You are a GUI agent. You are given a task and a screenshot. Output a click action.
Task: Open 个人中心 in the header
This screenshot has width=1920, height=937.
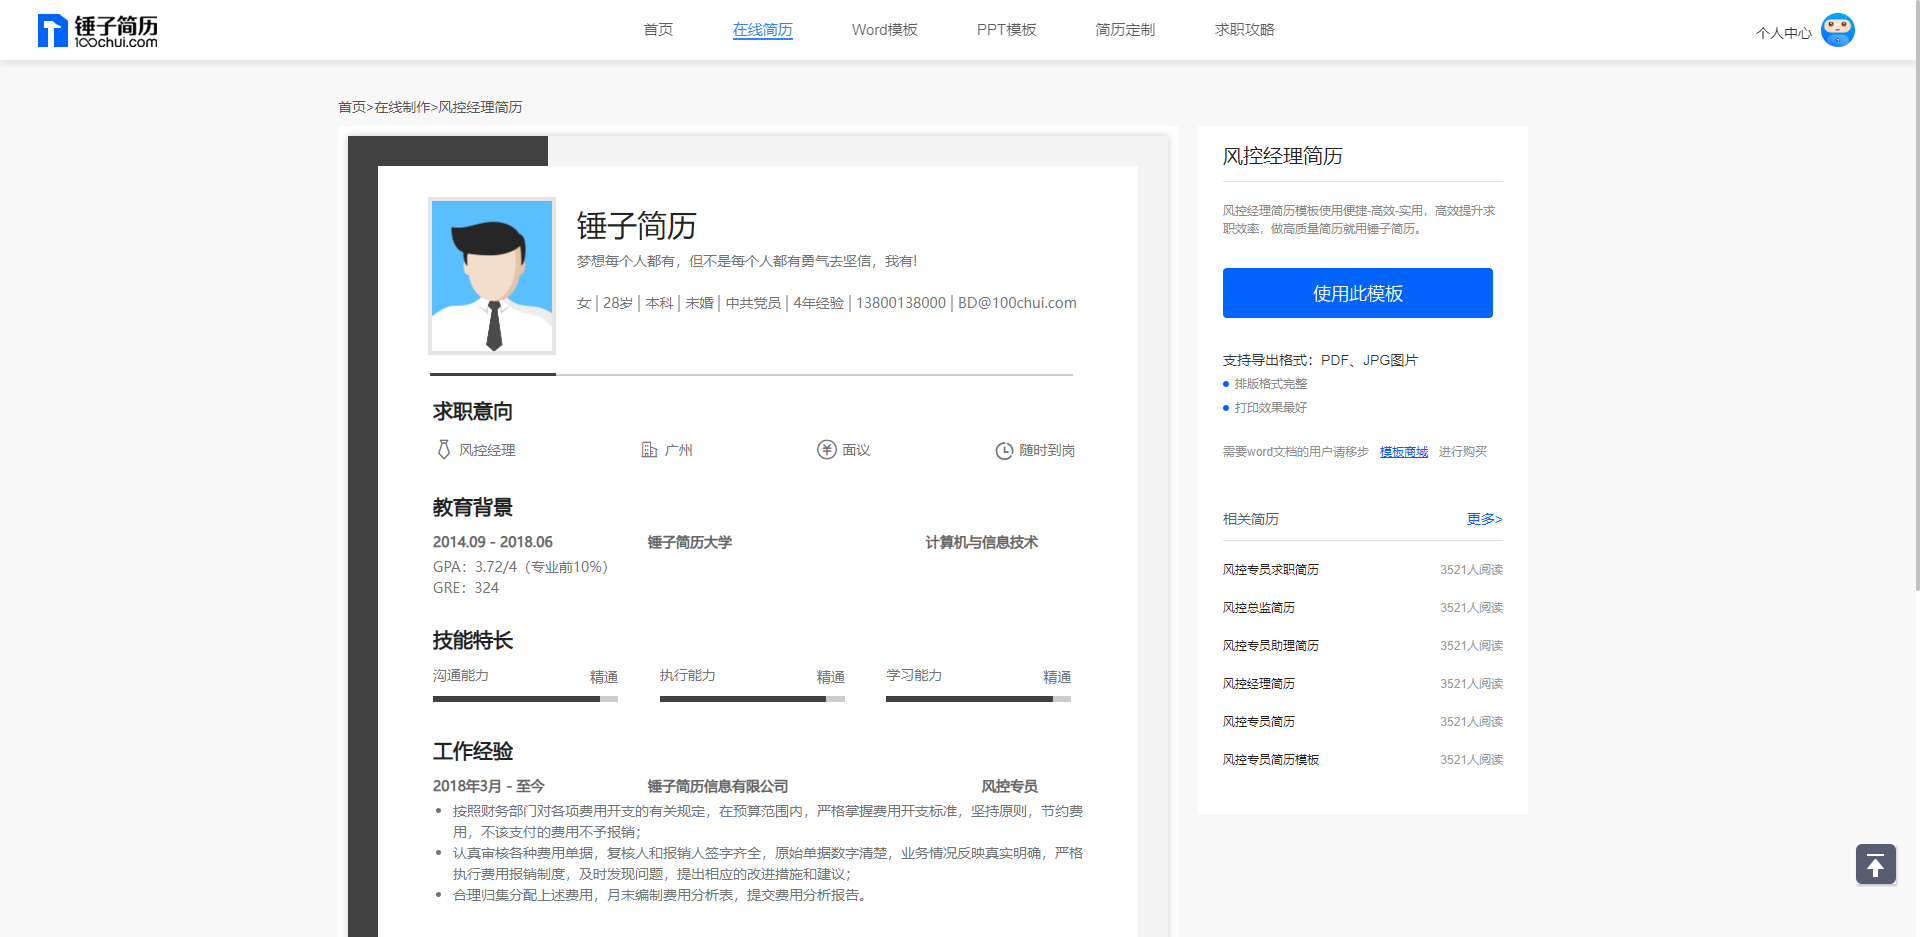(1783, 33)
